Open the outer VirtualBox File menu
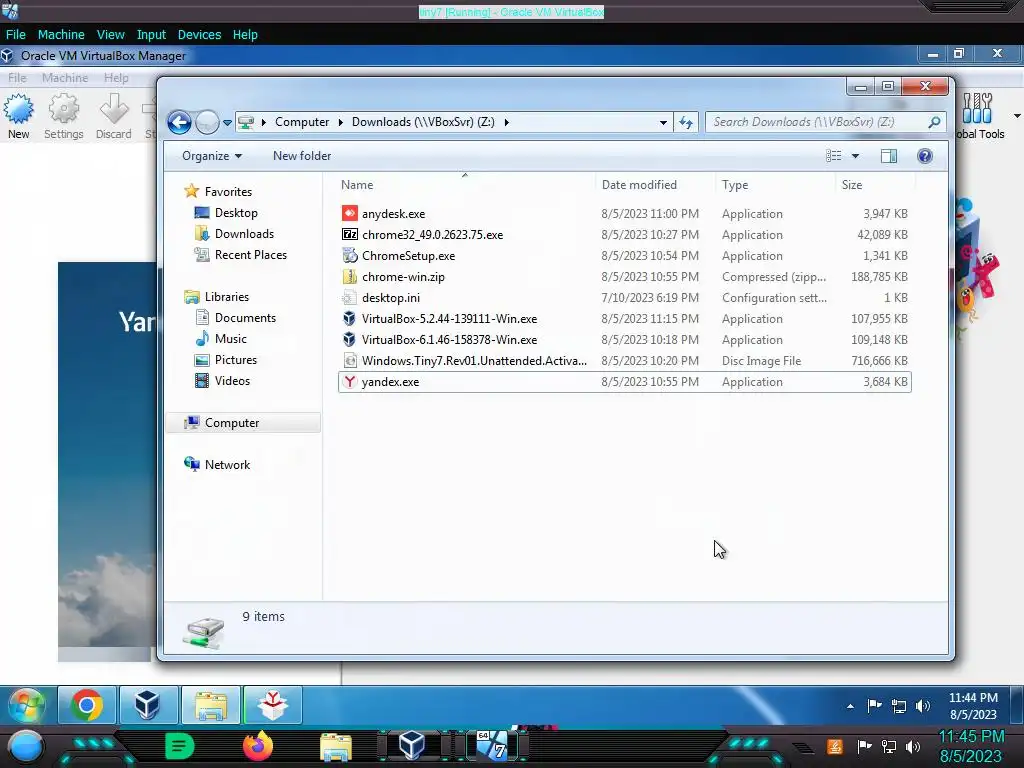 (x=16, y=35)
